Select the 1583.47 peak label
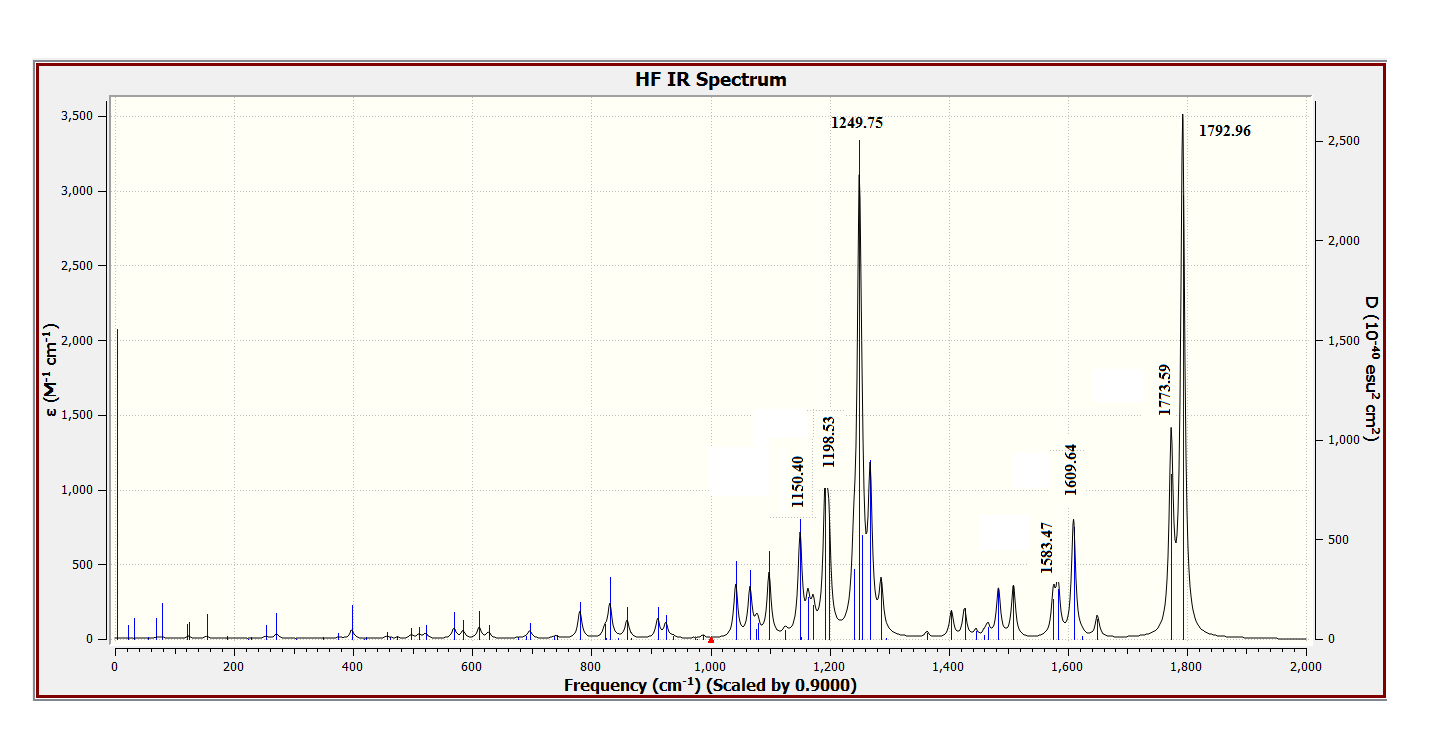The image size is (1456, 736). tap(1047, 548)
